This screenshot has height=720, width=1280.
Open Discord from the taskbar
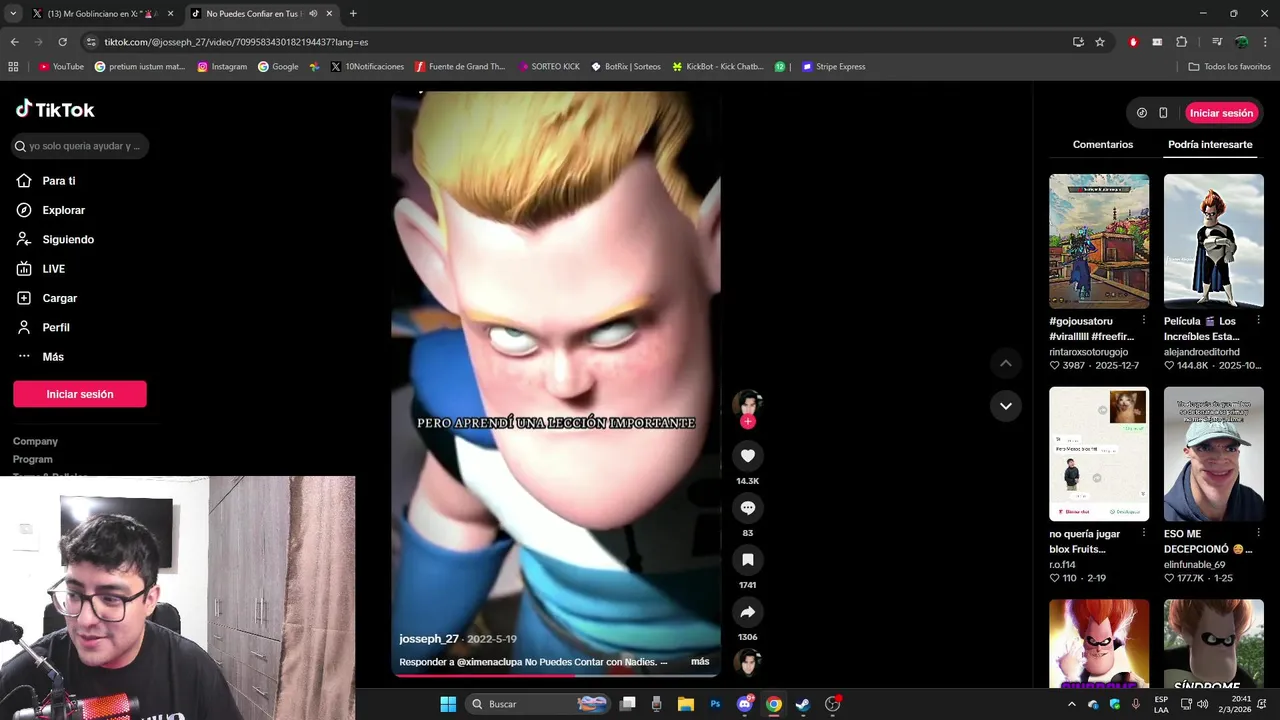coord(745,704)
